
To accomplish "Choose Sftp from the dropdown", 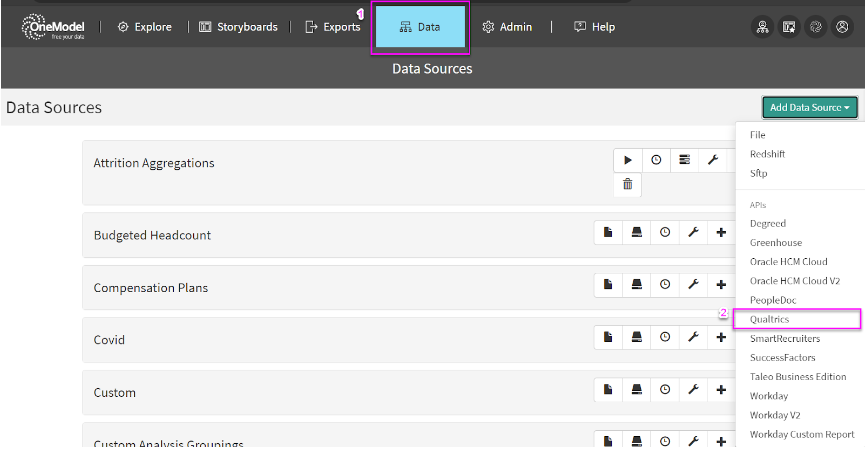I will coord(759,173).
